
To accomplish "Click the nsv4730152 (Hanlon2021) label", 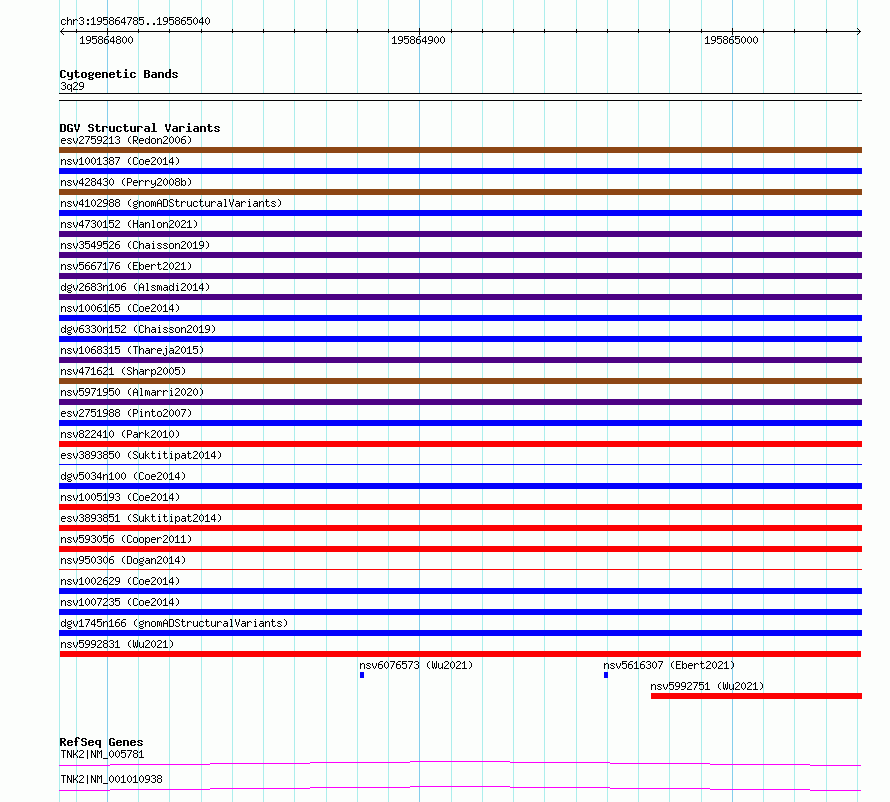I will 129,224.
